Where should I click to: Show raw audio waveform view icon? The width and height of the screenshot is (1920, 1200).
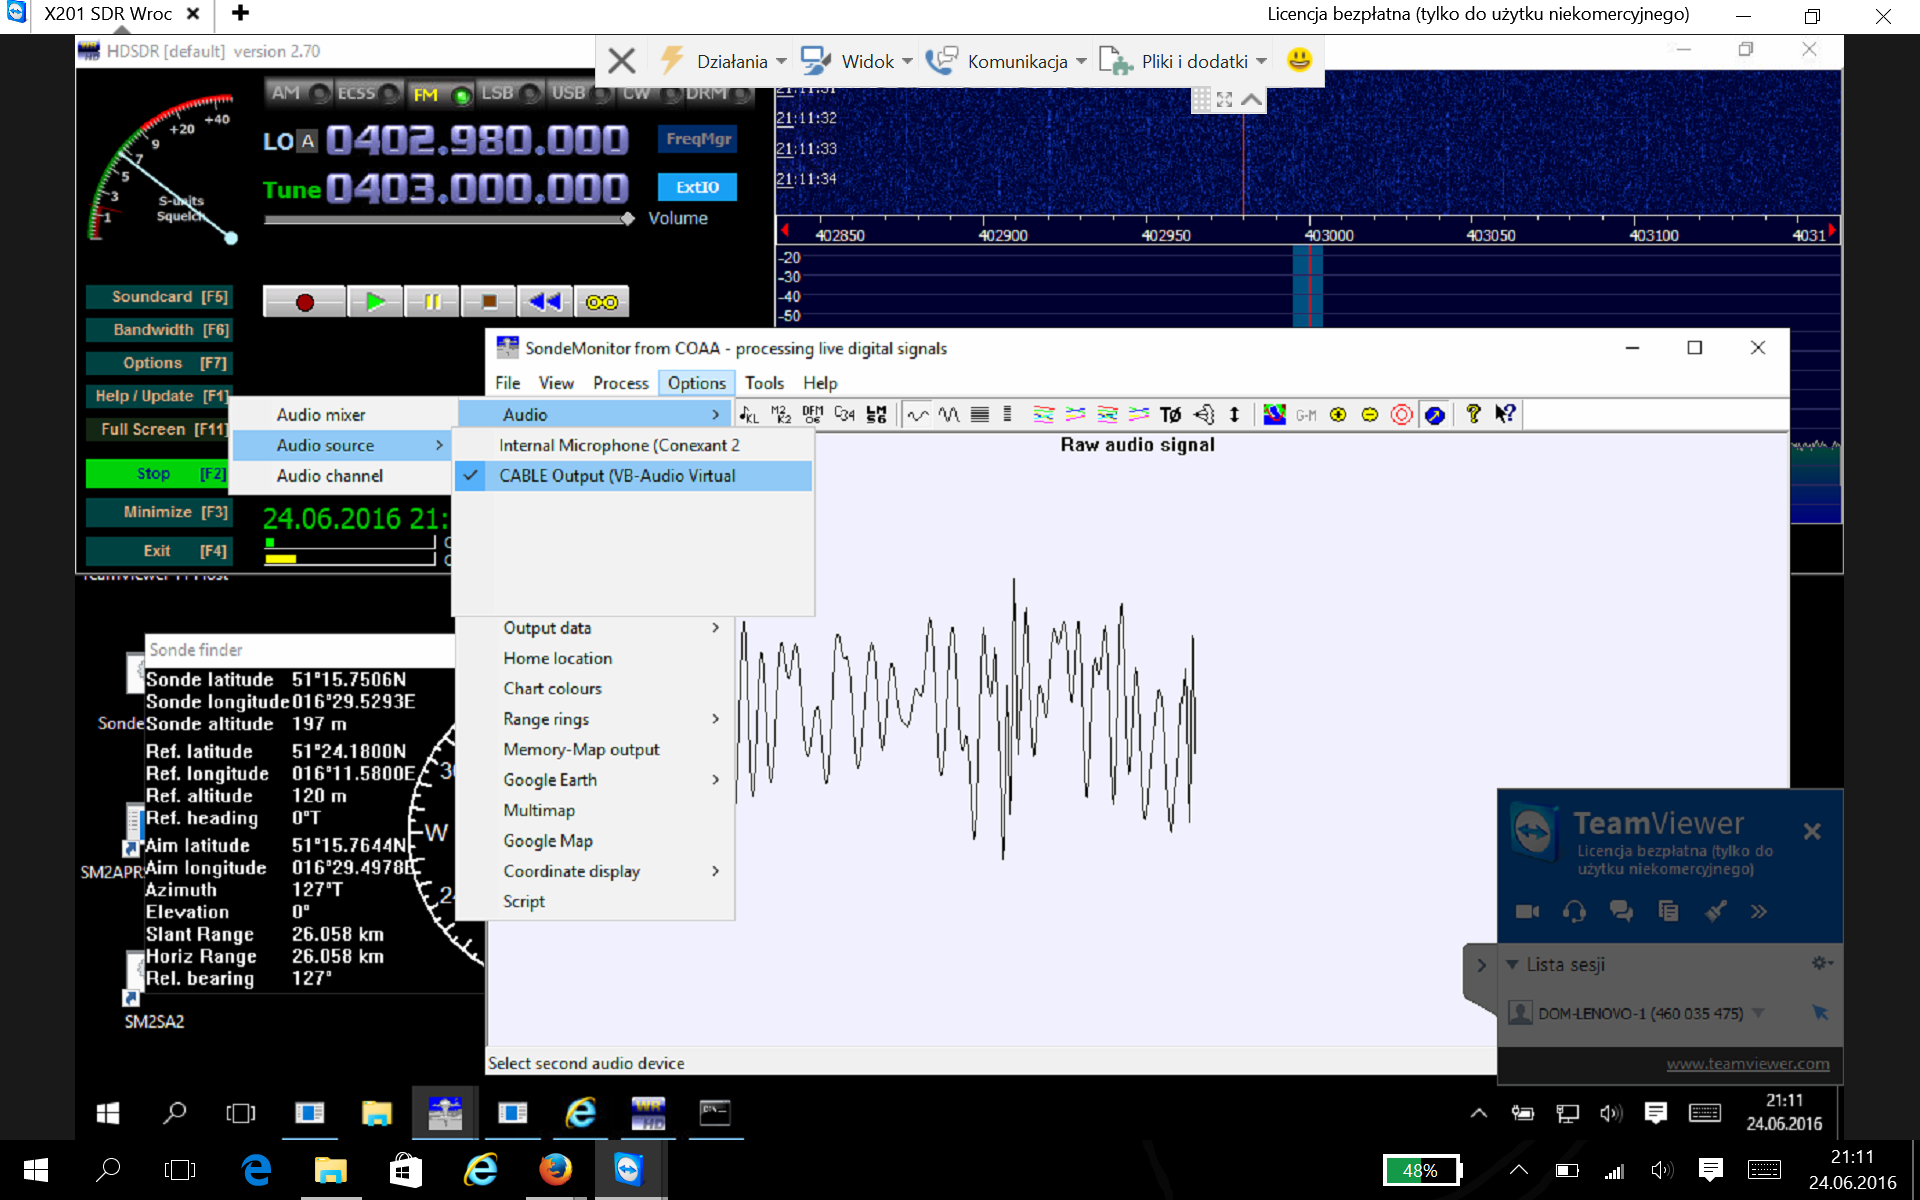(917, 414)
